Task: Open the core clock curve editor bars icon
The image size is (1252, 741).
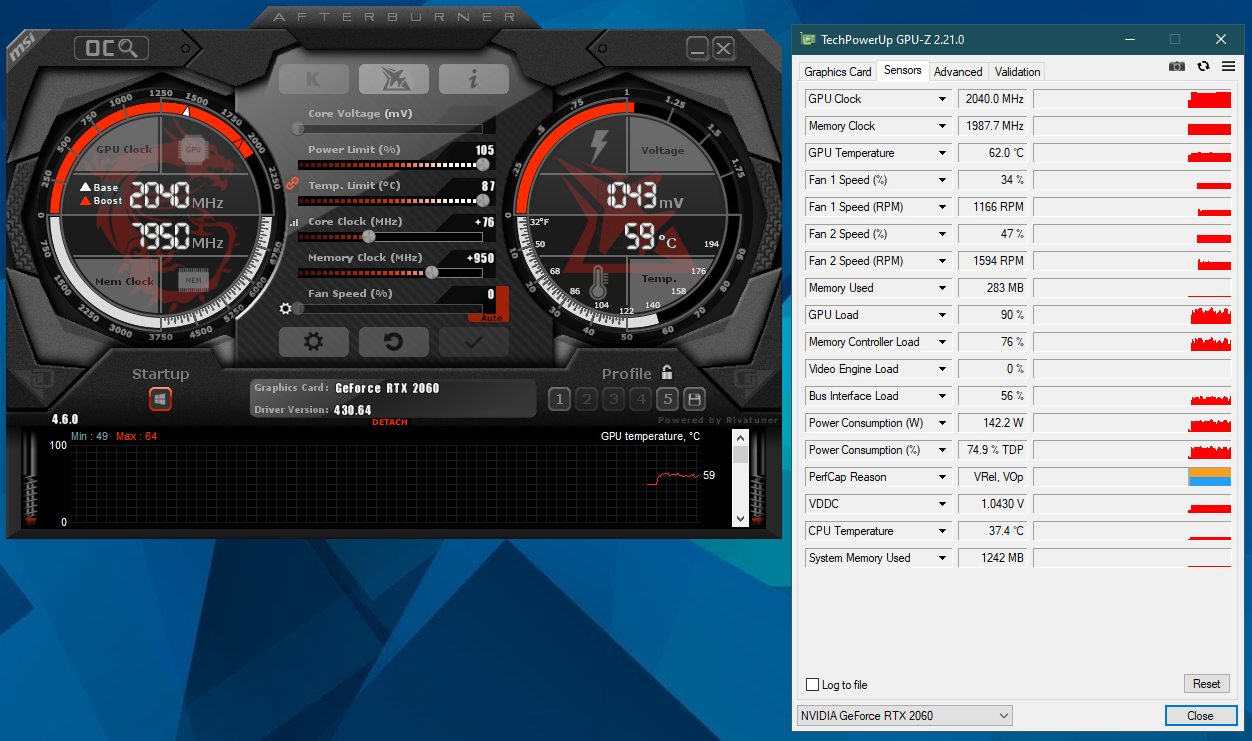Action: pos(293,222)
